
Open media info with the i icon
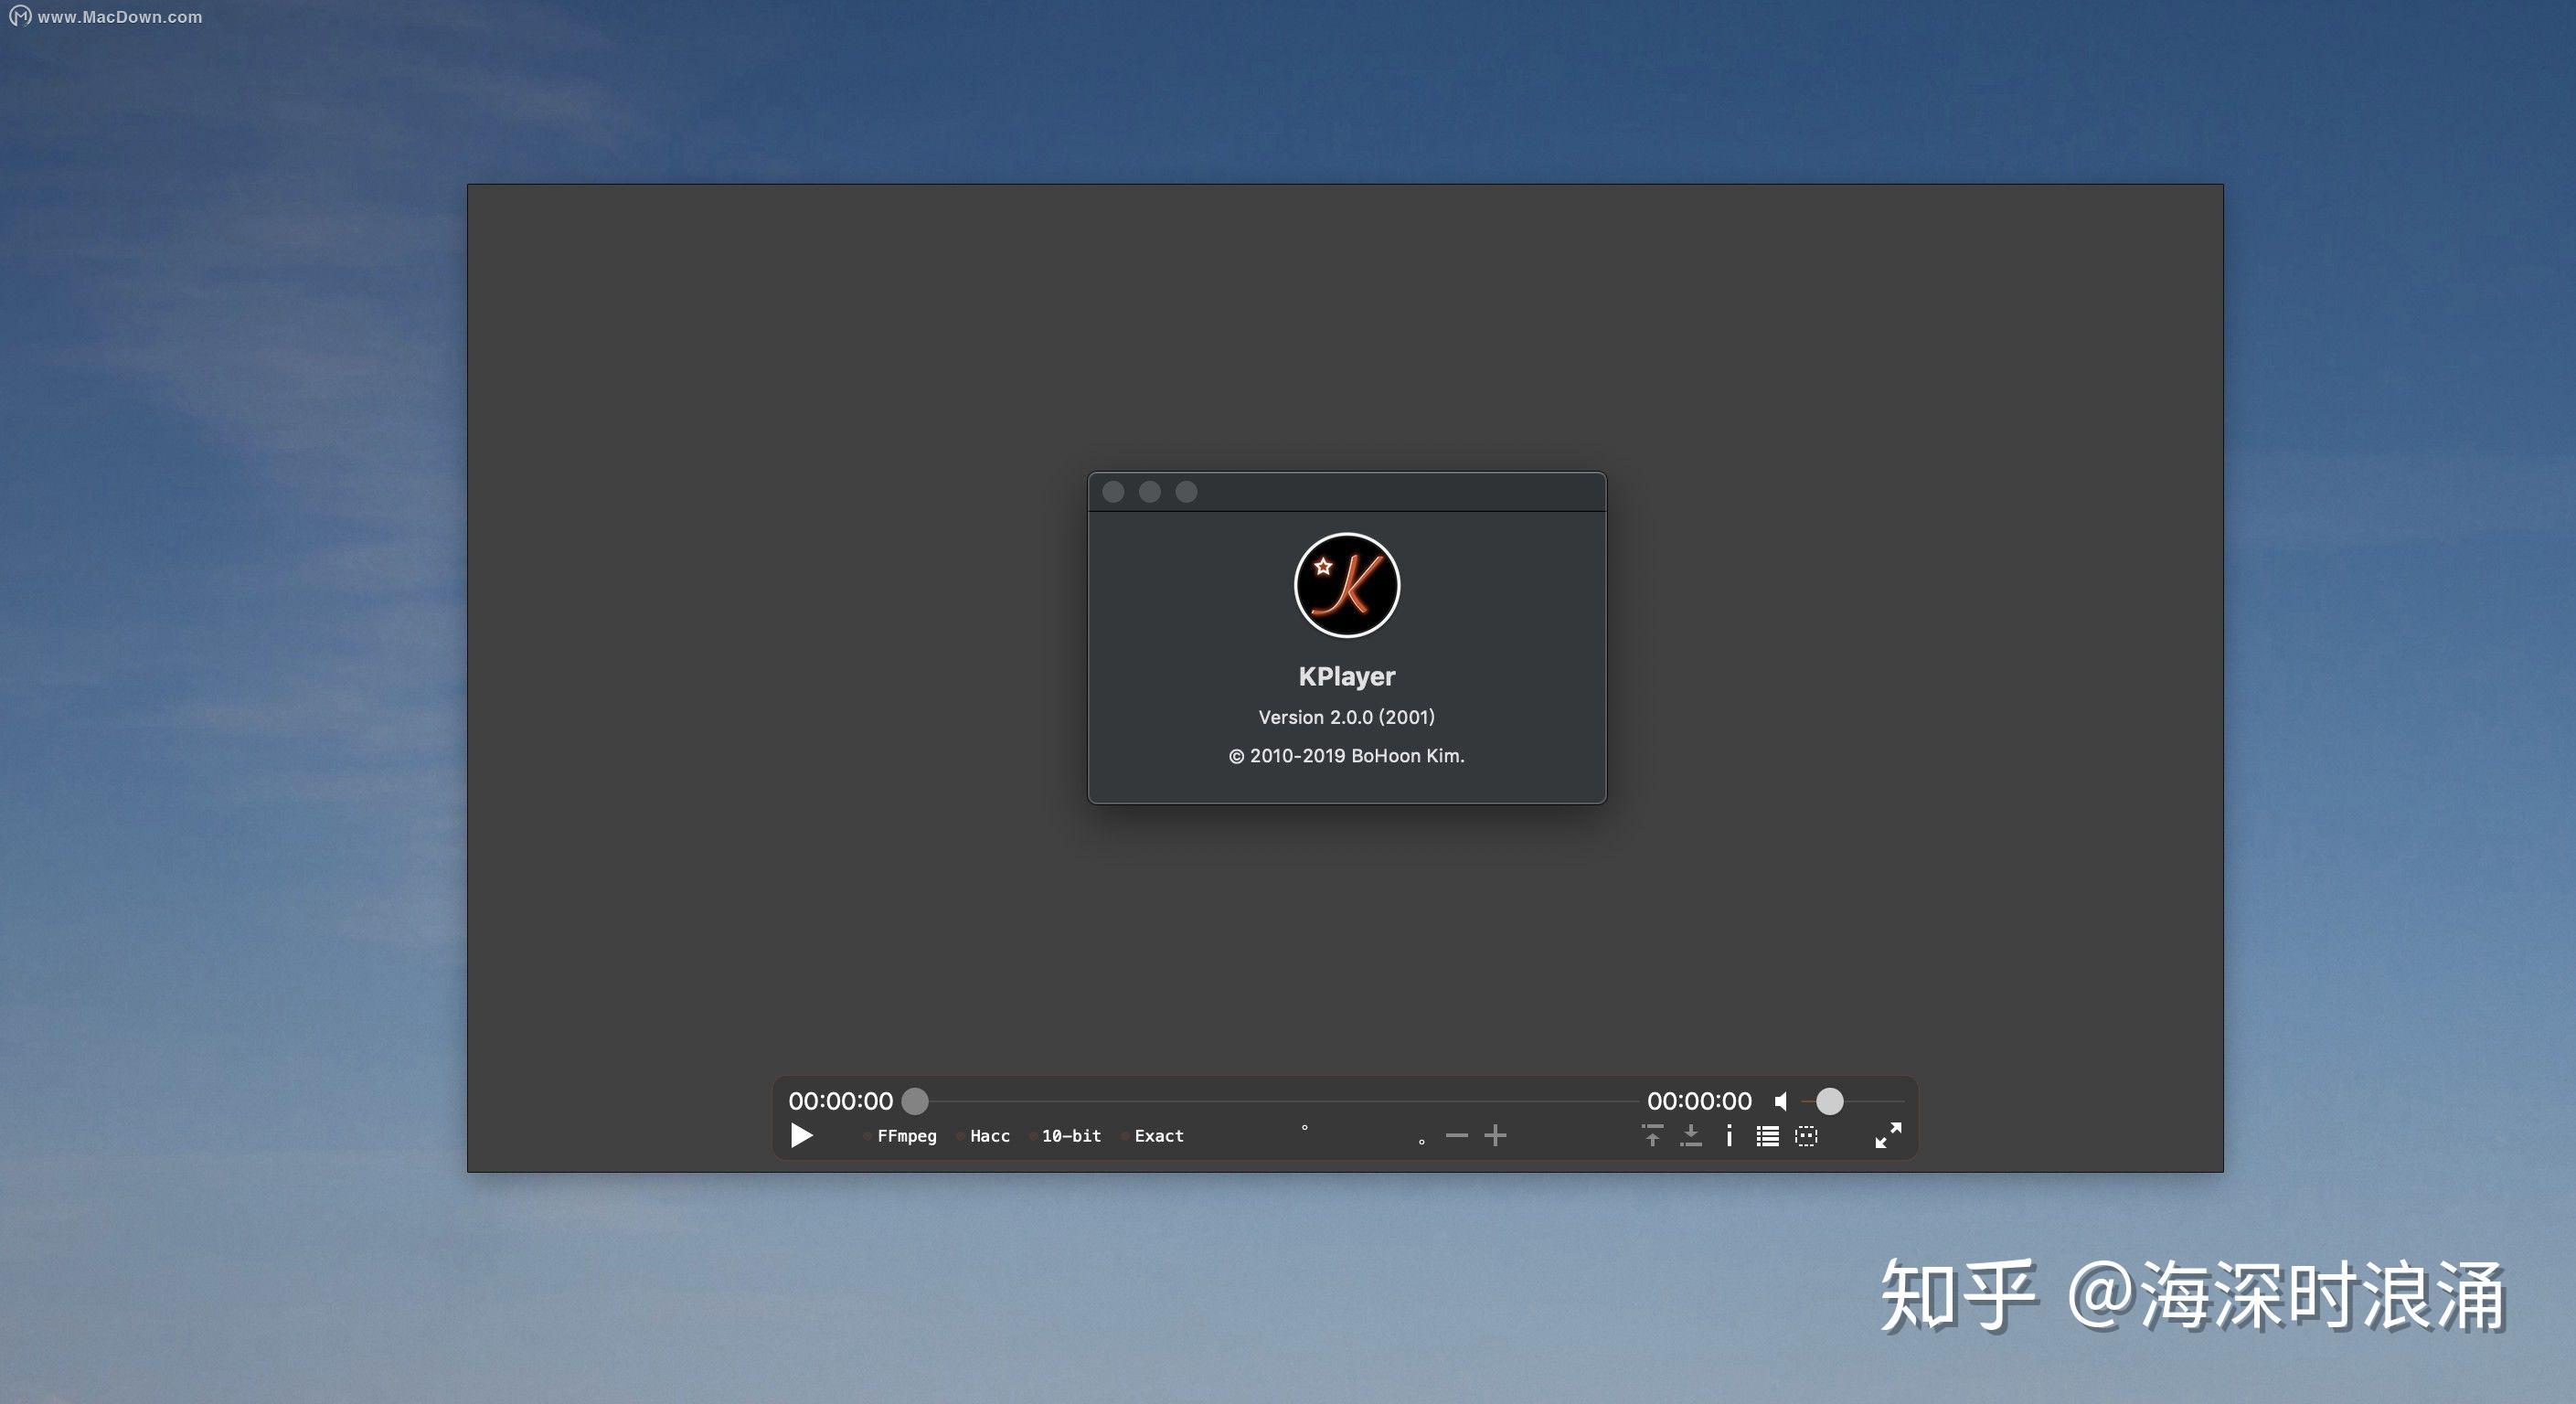[x=1729, y=1135]
